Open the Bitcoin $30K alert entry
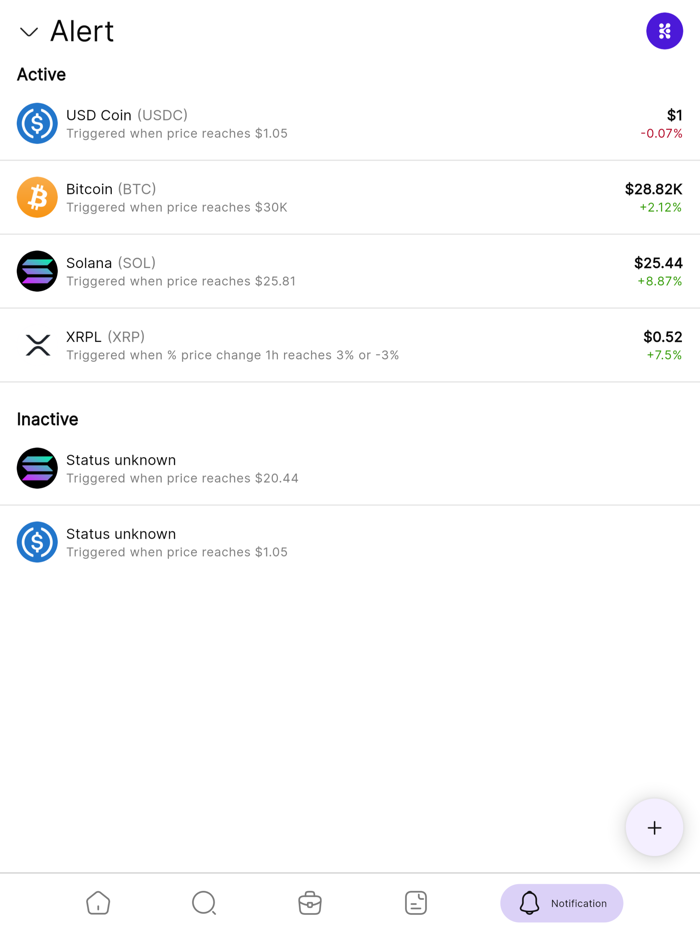Viewport: 700px width, 934px height. point(350,198)
